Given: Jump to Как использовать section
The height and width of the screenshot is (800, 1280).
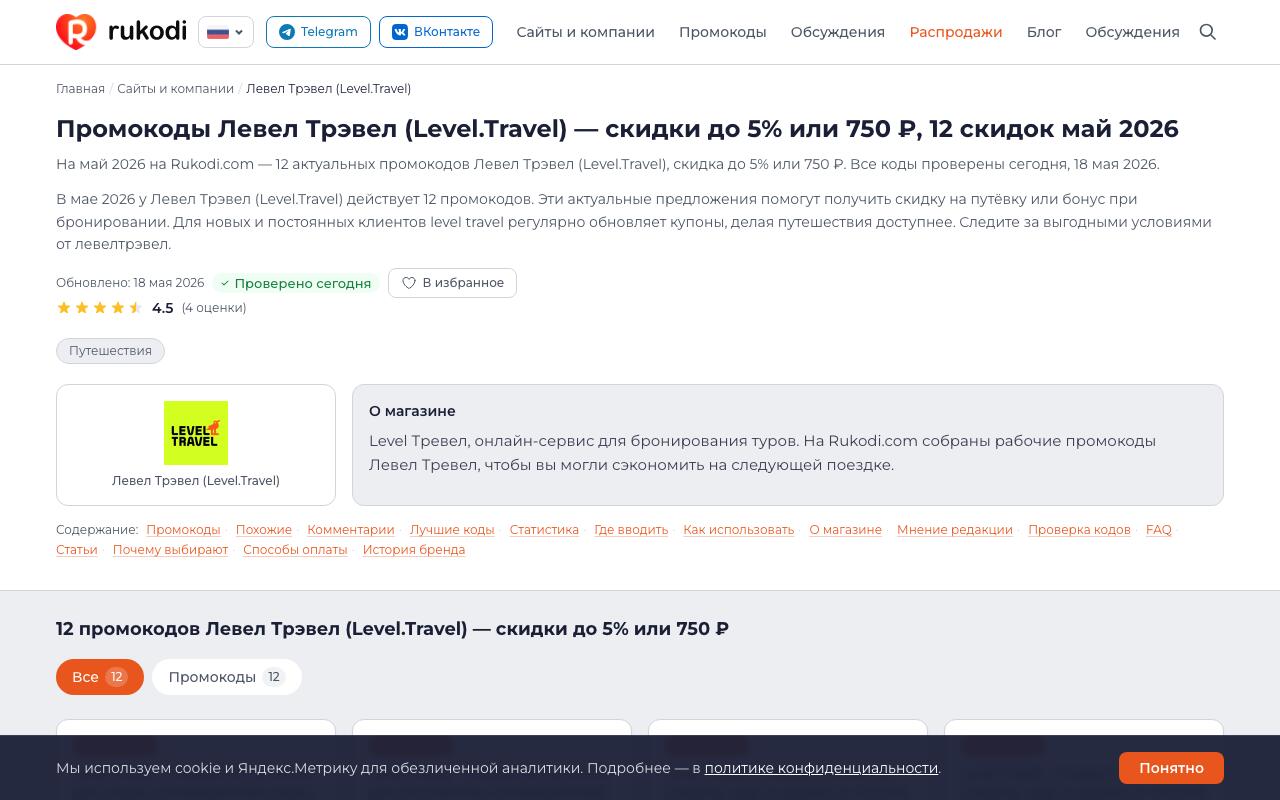Looking at the screenshot, I should click(739, 530).
